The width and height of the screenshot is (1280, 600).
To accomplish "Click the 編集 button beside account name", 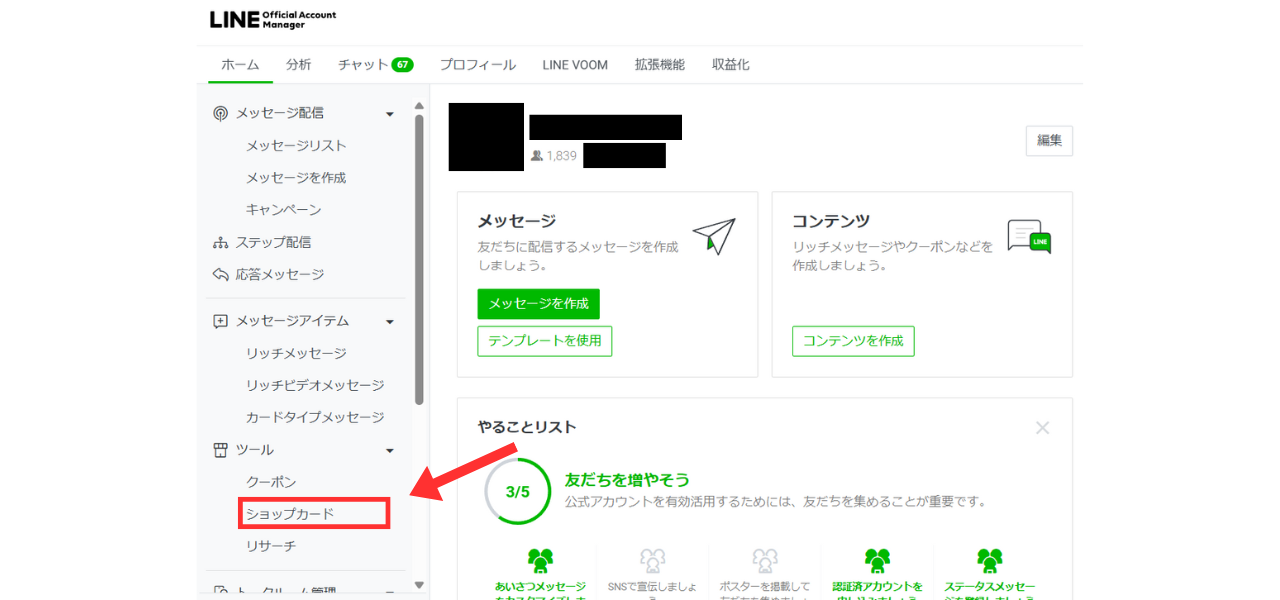I will pyautogui.click(x=1049, y=141).
